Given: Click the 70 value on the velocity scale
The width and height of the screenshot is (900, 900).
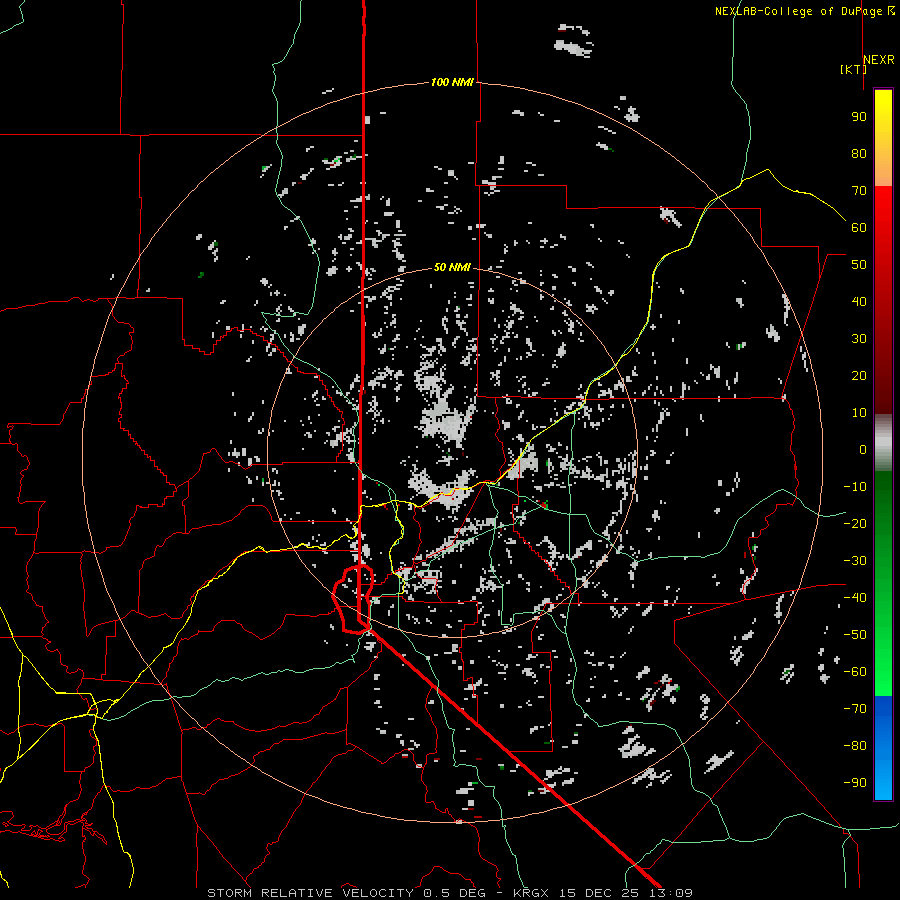Looking at the screenshot, I should point(859,191).
